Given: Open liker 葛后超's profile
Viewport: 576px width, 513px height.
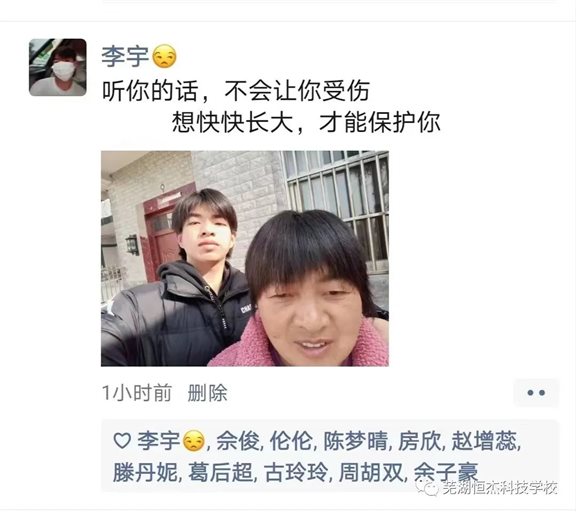Looking at the screenshot, I should pyautogui.click(x=221, y=472).
